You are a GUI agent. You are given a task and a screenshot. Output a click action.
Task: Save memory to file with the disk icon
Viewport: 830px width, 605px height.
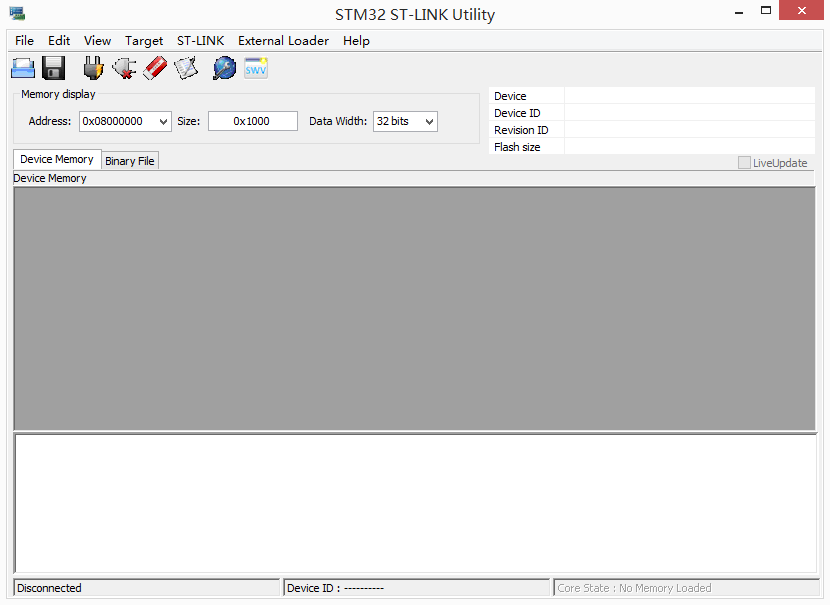(53, 67)
